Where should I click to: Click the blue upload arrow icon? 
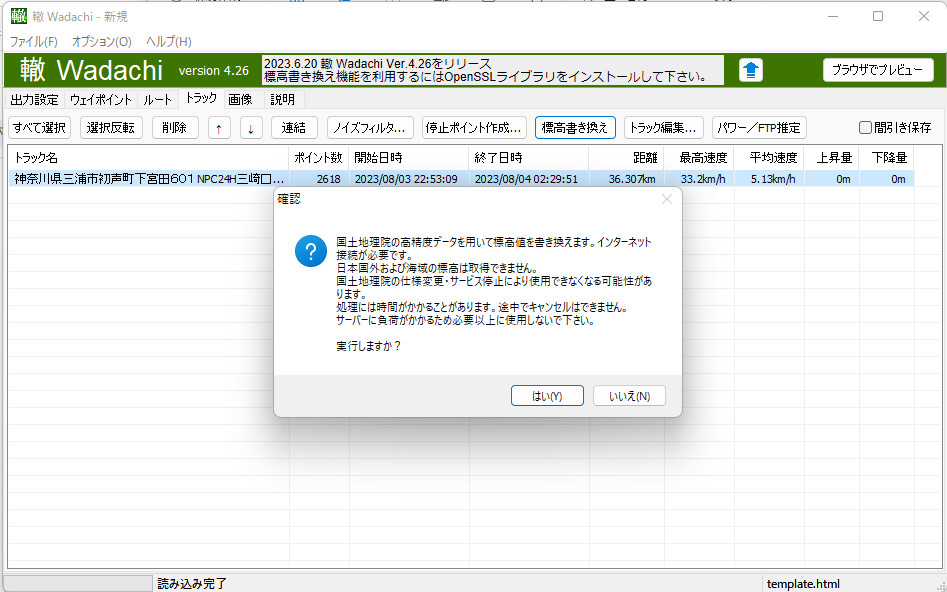tap(751, 70)
